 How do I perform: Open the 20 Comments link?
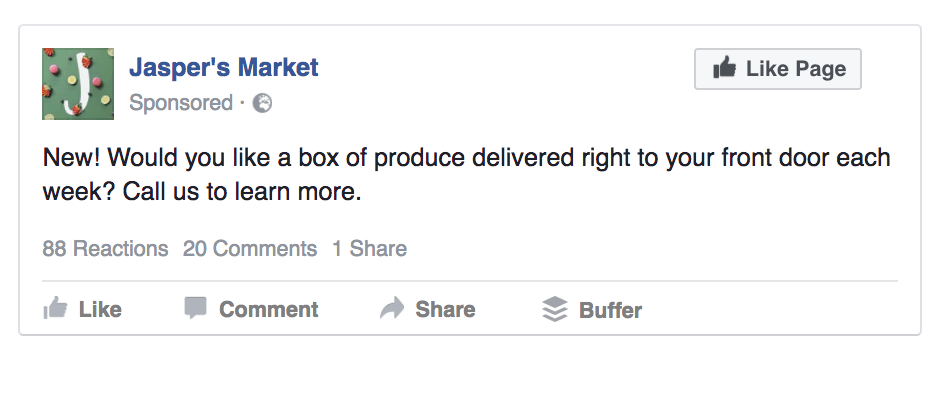[x=250, y=249]
